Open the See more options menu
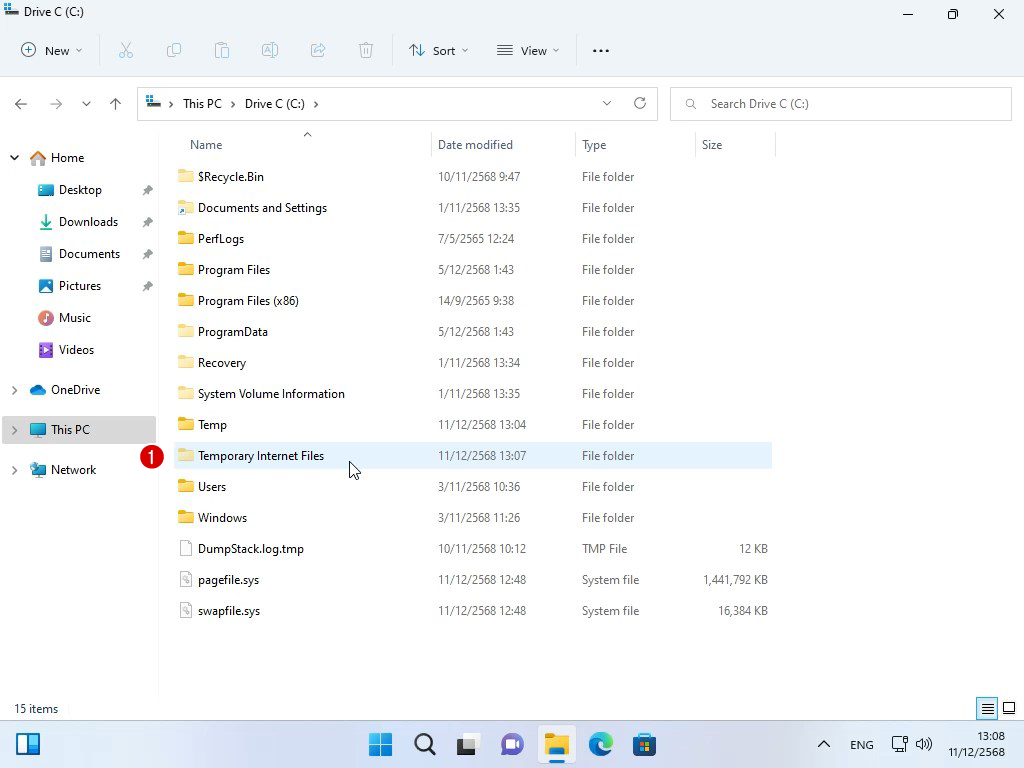1024x768 pixels. click(x=600, y=51)
